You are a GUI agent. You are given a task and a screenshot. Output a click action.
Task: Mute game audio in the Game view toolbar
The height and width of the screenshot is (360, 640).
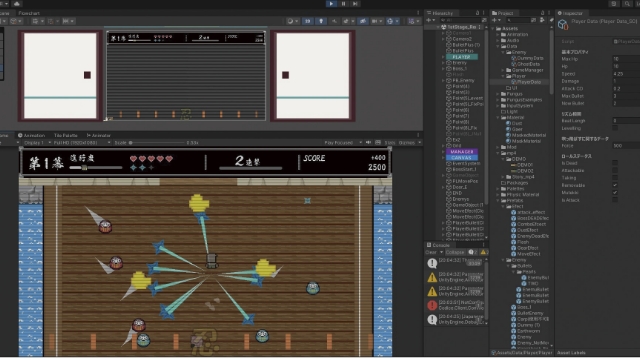369,143
